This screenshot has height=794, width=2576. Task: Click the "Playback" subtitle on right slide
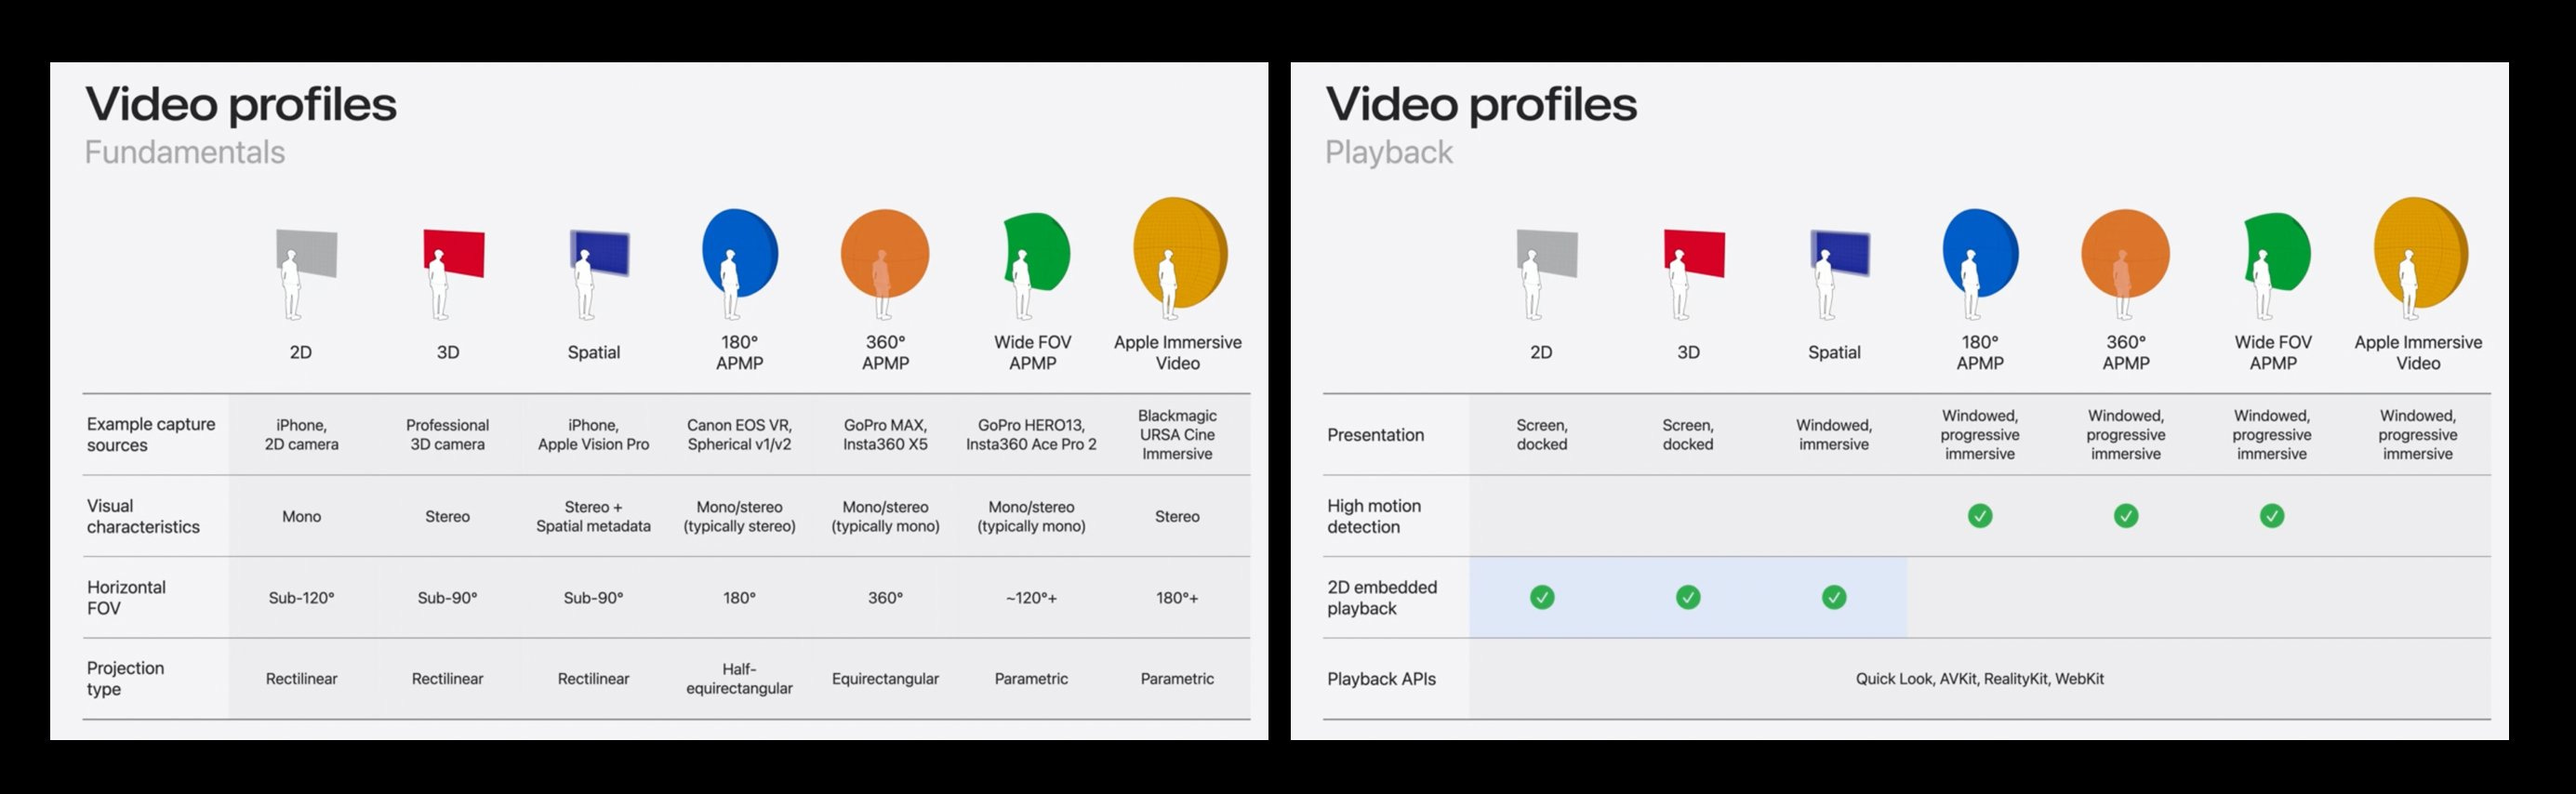click(1389, 152)
